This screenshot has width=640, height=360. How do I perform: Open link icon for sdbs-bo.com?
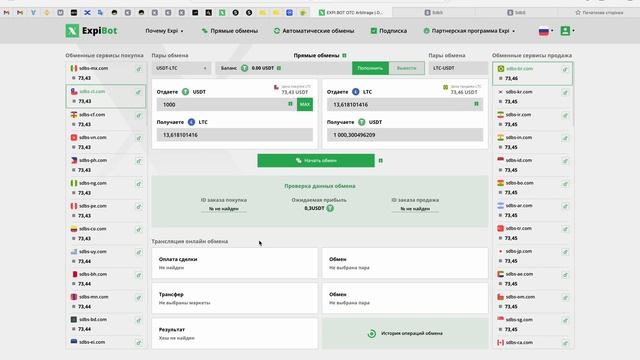[565, 184]
